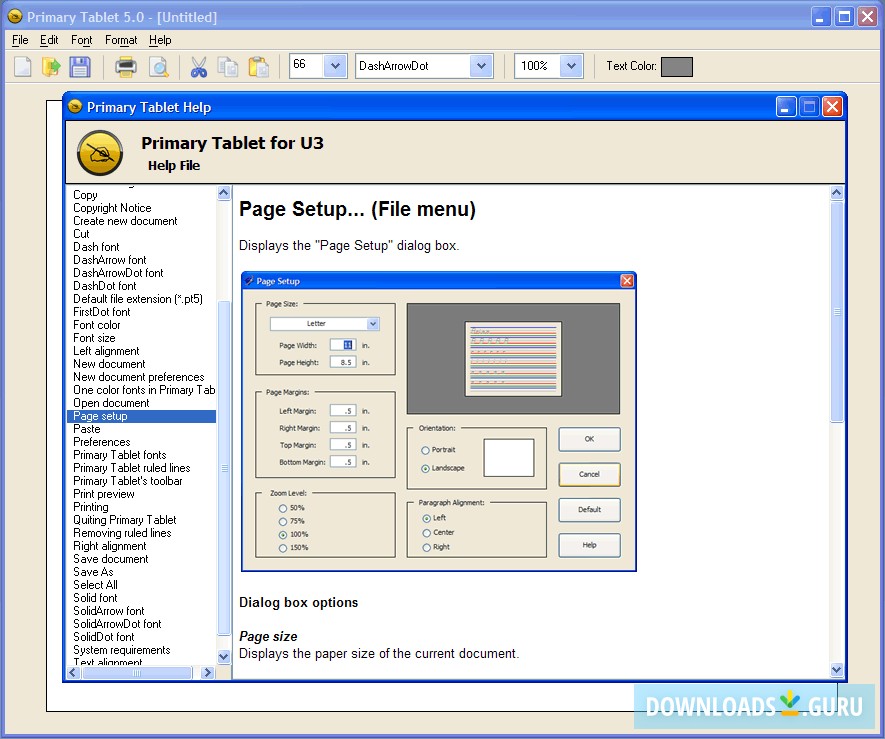Image resolution: width=885 pixels, height=739 pixels.
Task: Choose the 150% zoom level radio button
Action: [x=284, y=548]
